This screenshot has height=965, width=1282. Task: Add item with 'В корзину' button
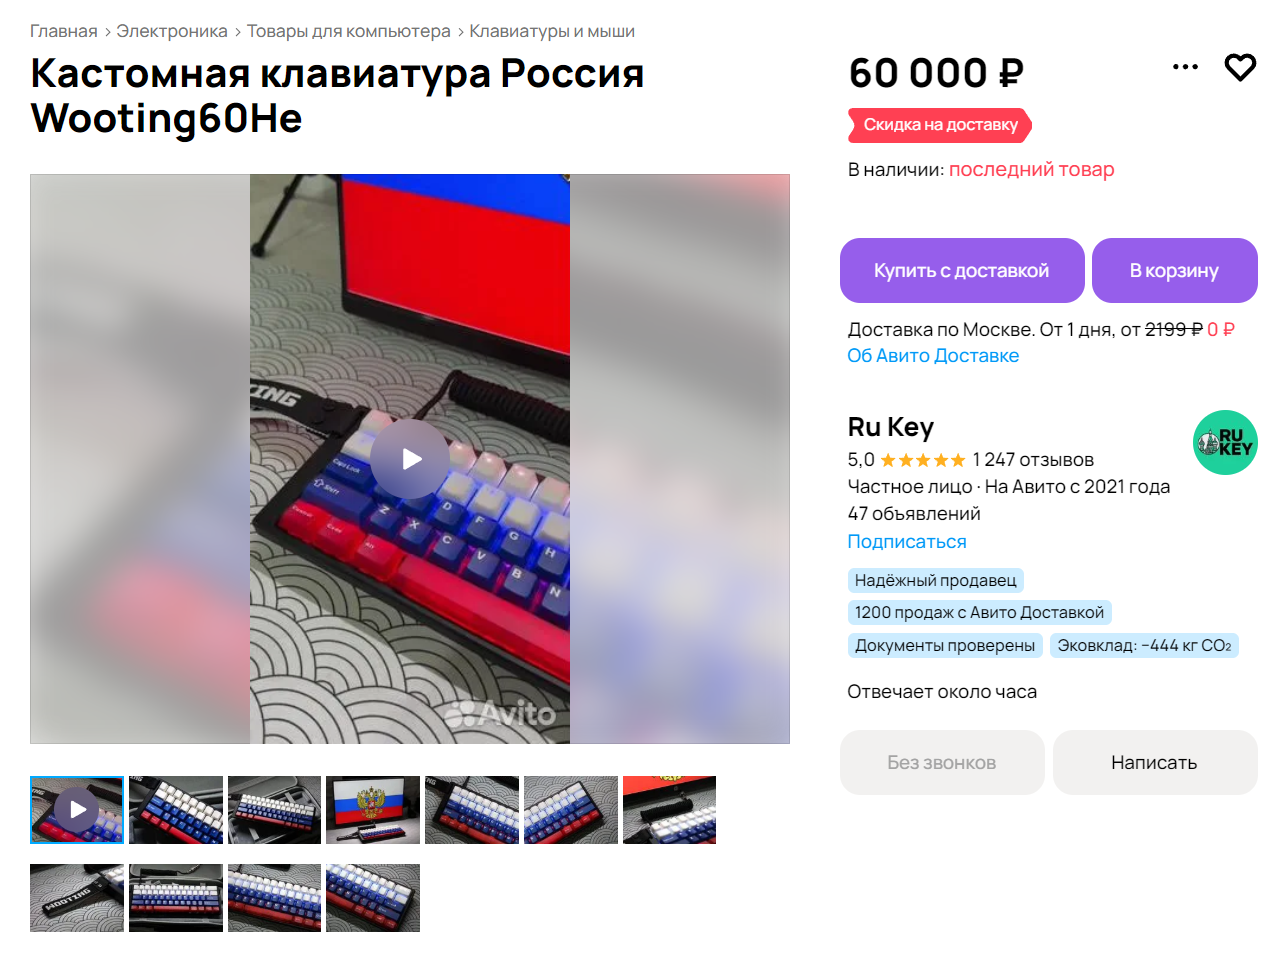(x=1175, y=270)
